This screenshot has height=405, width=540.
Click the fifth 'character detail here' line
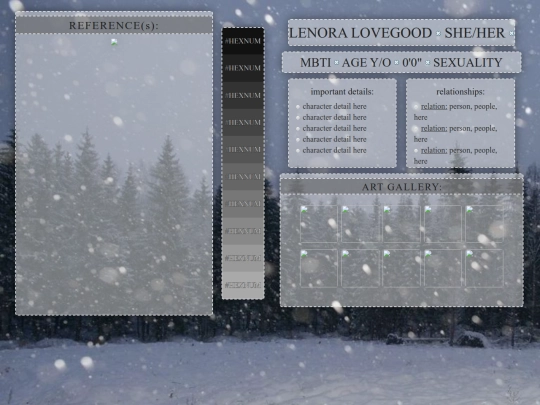[334, 150]
